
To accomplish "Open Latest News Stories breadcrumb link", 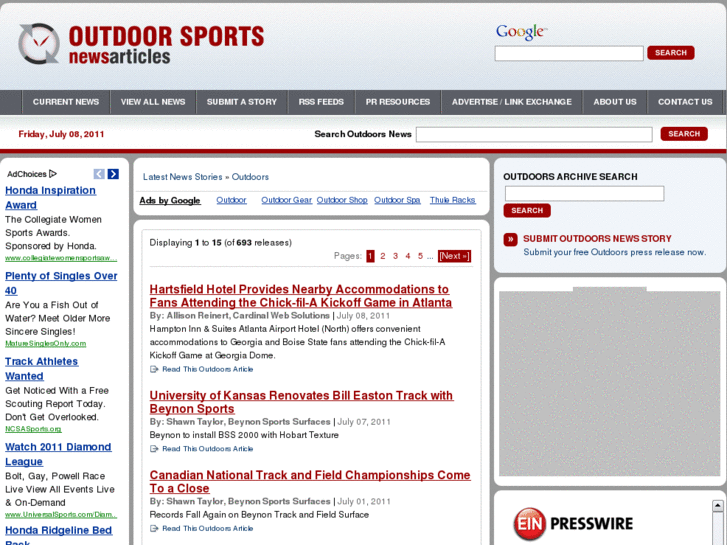I will [182, 177].
